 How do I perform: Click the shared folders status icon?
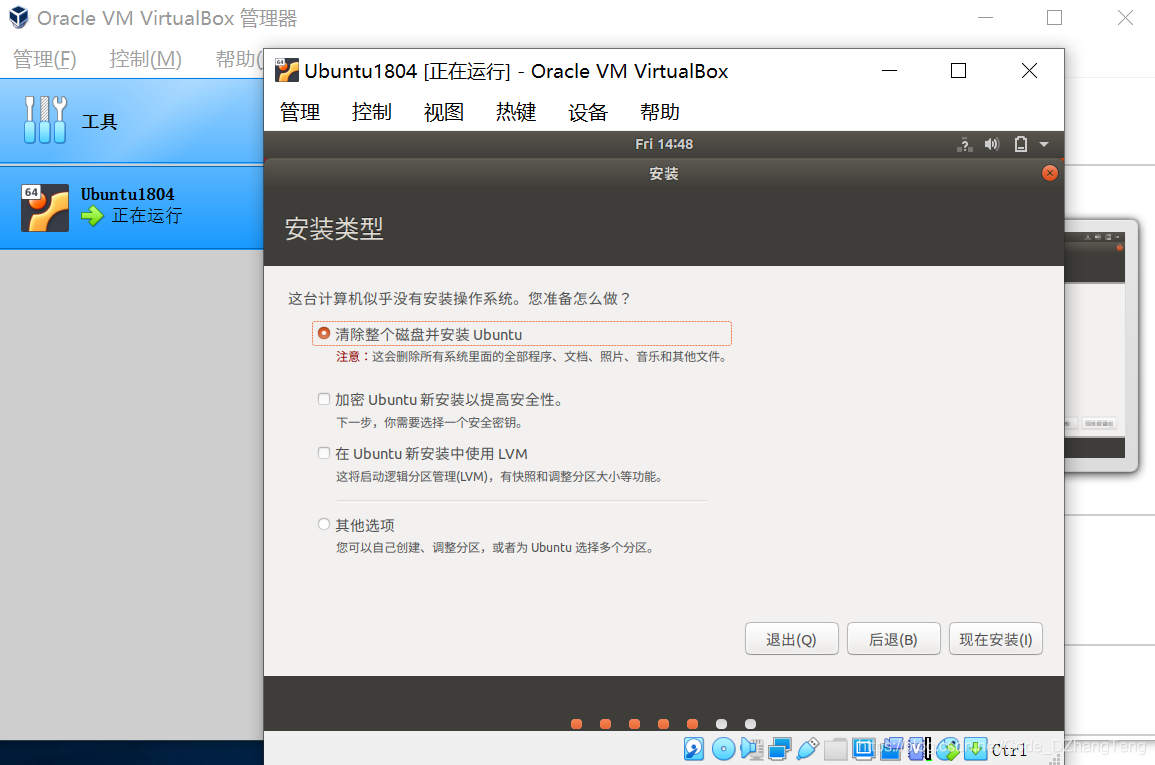(835, 749)
